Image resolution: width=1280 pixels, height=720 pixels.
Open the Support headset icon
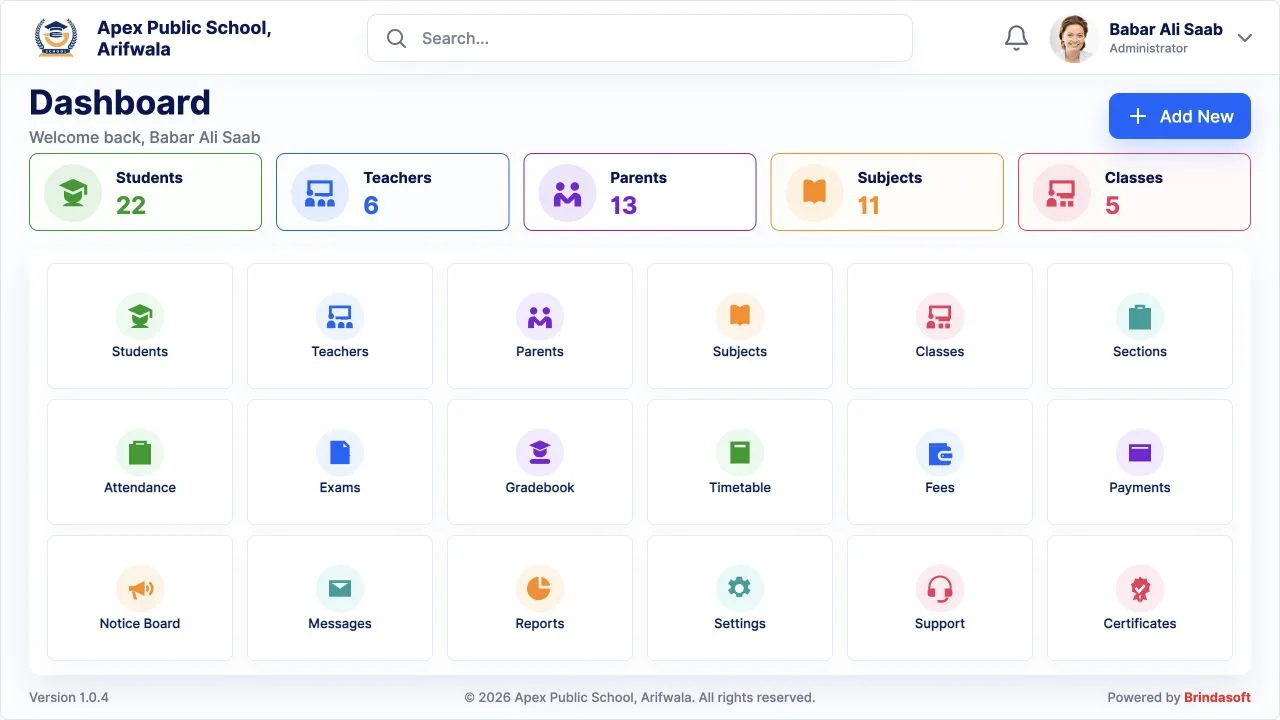pos(940,589)
